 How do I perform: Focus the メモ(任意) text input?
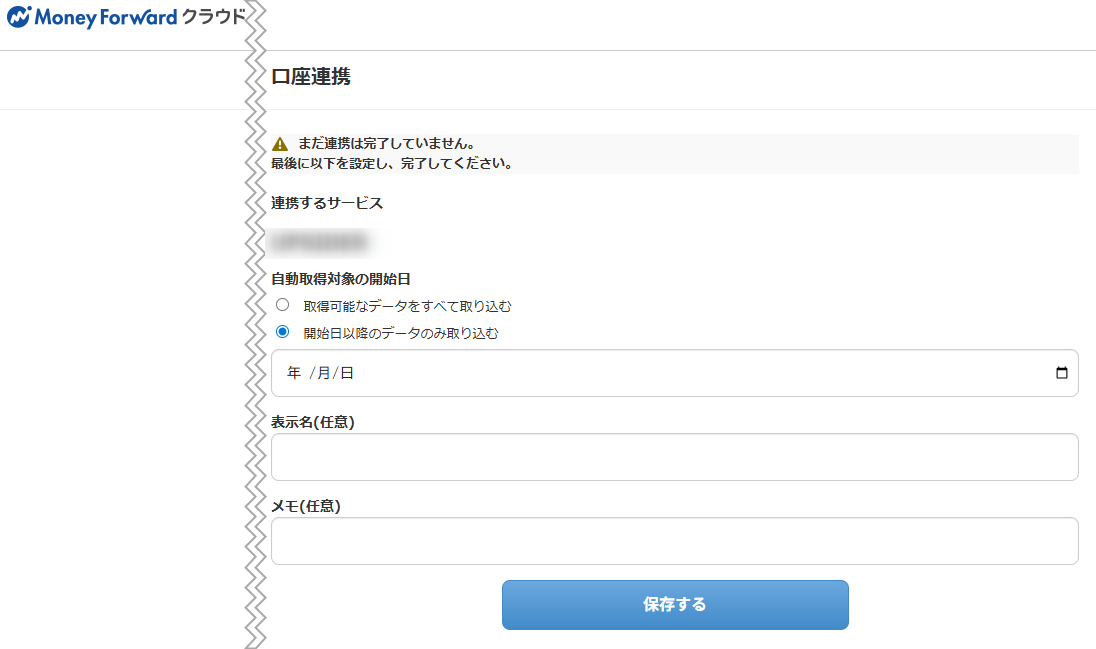[674, 541]
